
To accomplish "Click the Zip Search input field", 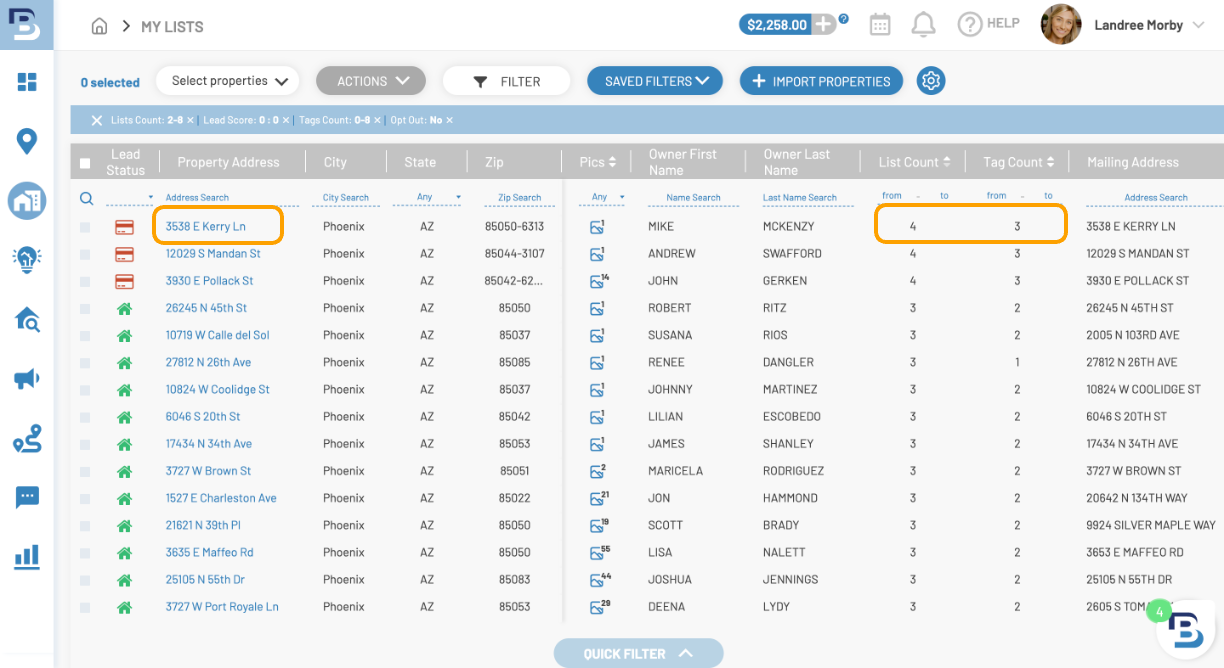I will coord(520,198).
